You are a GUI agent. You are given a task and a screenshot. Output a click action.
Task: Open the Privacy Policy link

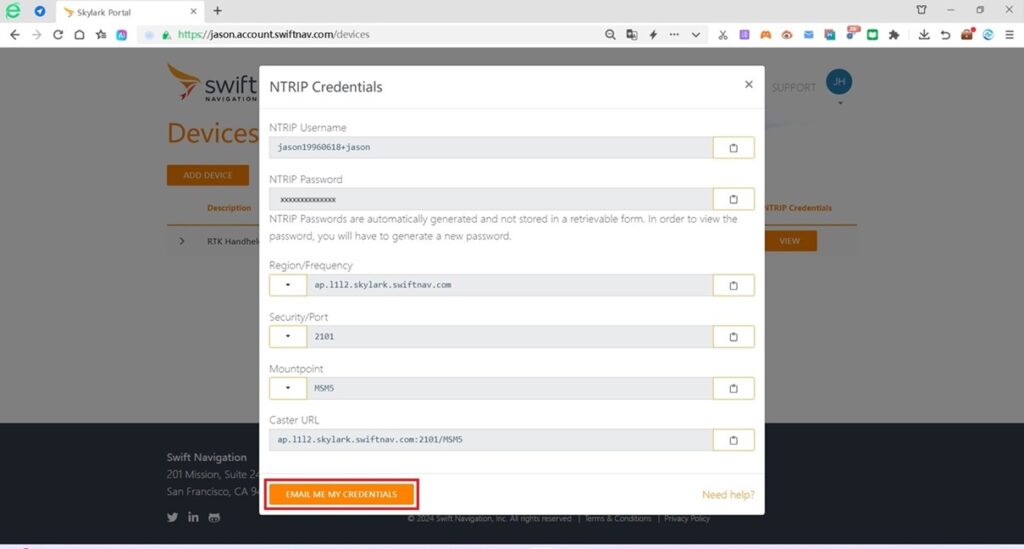(687, 518)
